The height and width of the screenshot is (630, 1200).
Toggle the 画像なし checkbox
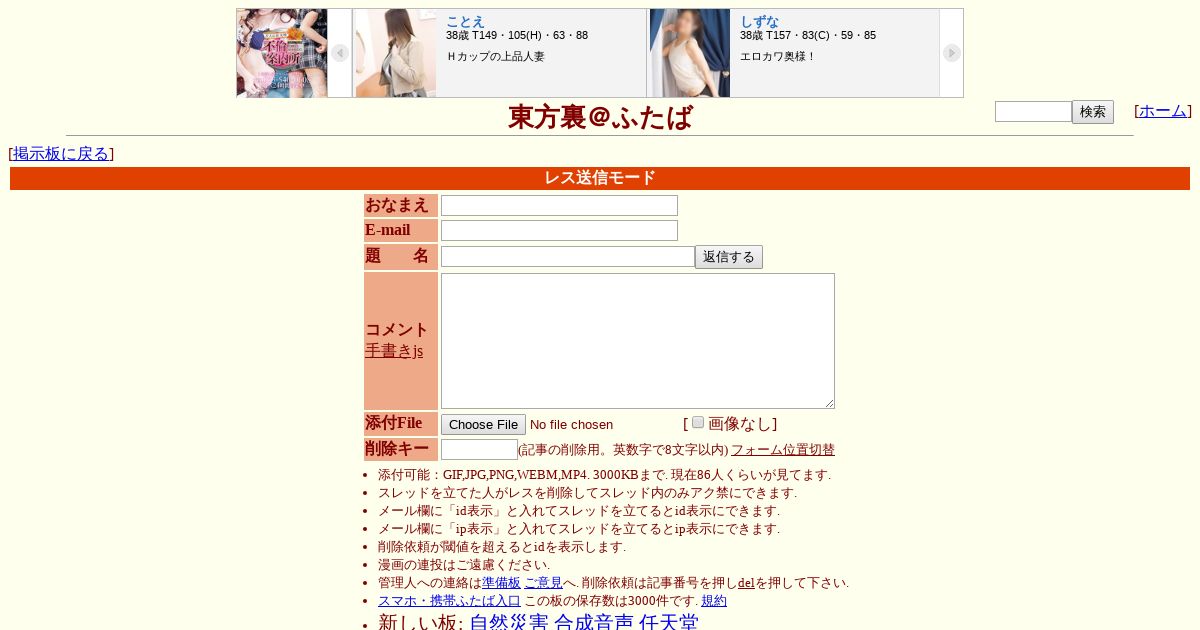click(698, 422)
